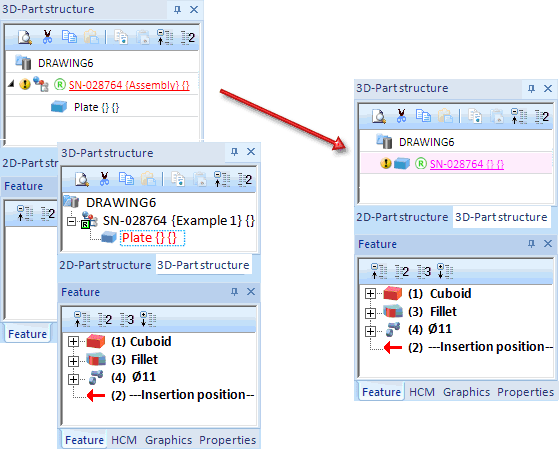Expand (3) Fillet in middle Feature panel
Image resolution: width=559 pixels, height=449 pixels.
(x=73, y=361)
